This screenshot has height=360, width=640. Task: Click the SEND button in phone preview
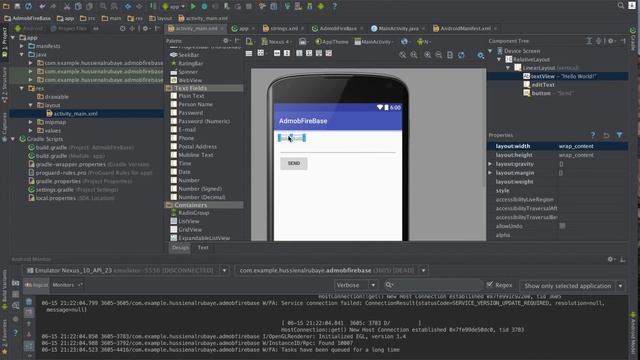pyautogui.click(x=294, y=163)
